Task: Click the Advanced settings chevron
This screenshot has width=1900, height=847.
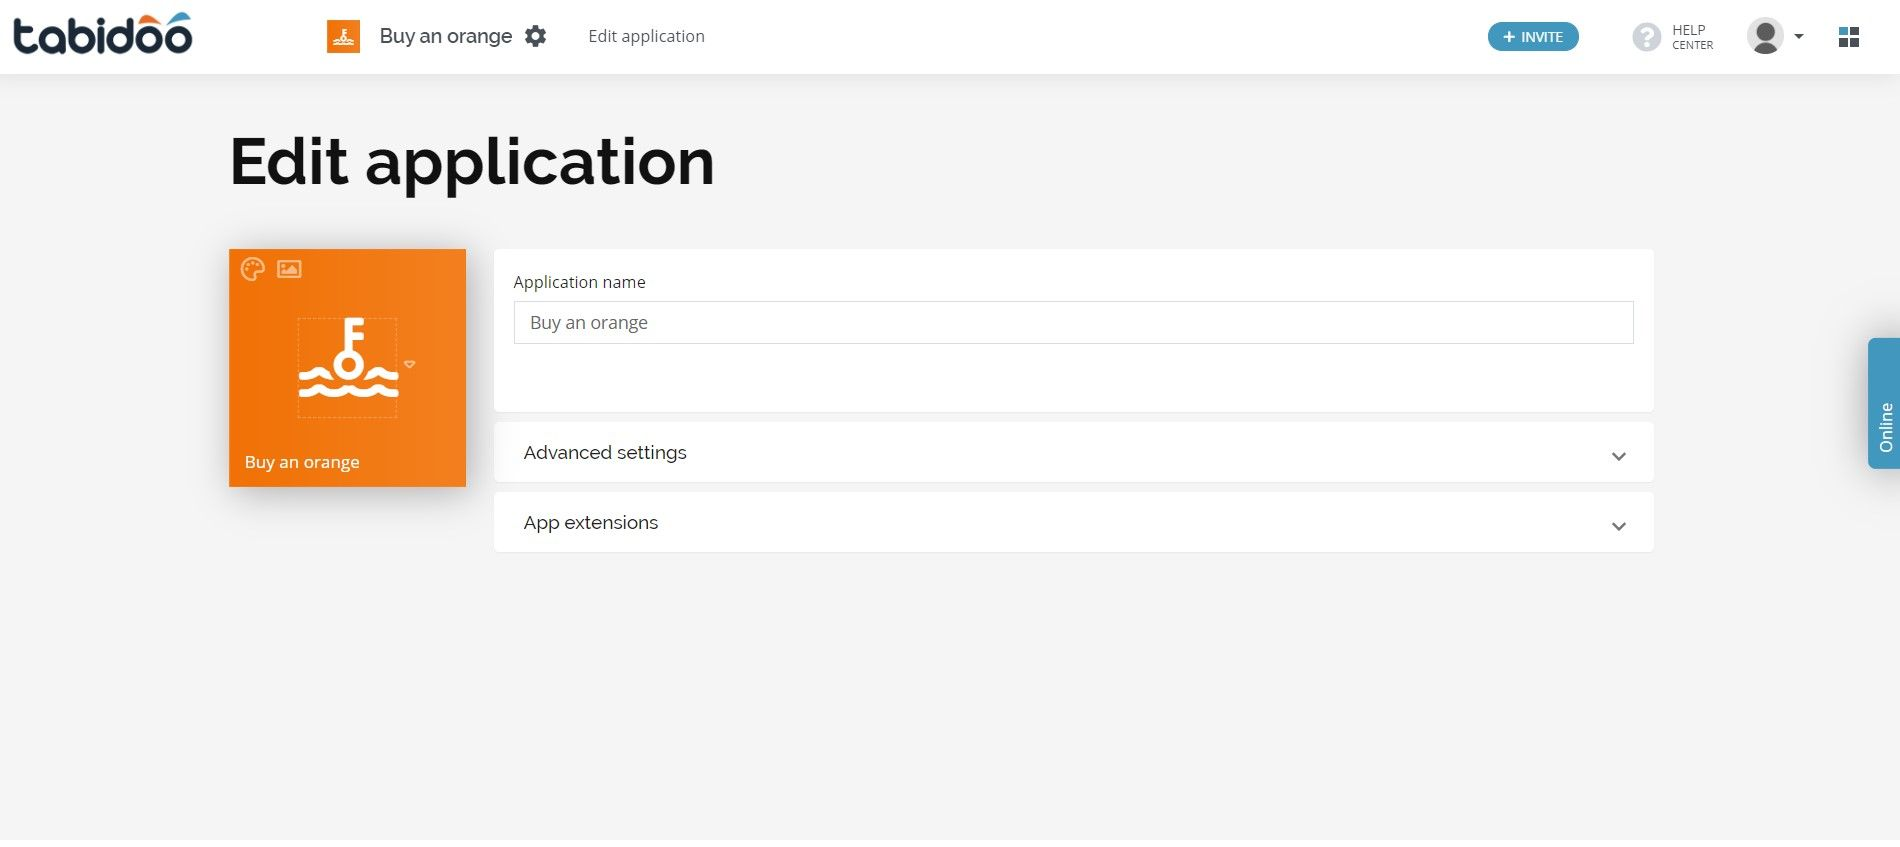Action: (1619, 456)
